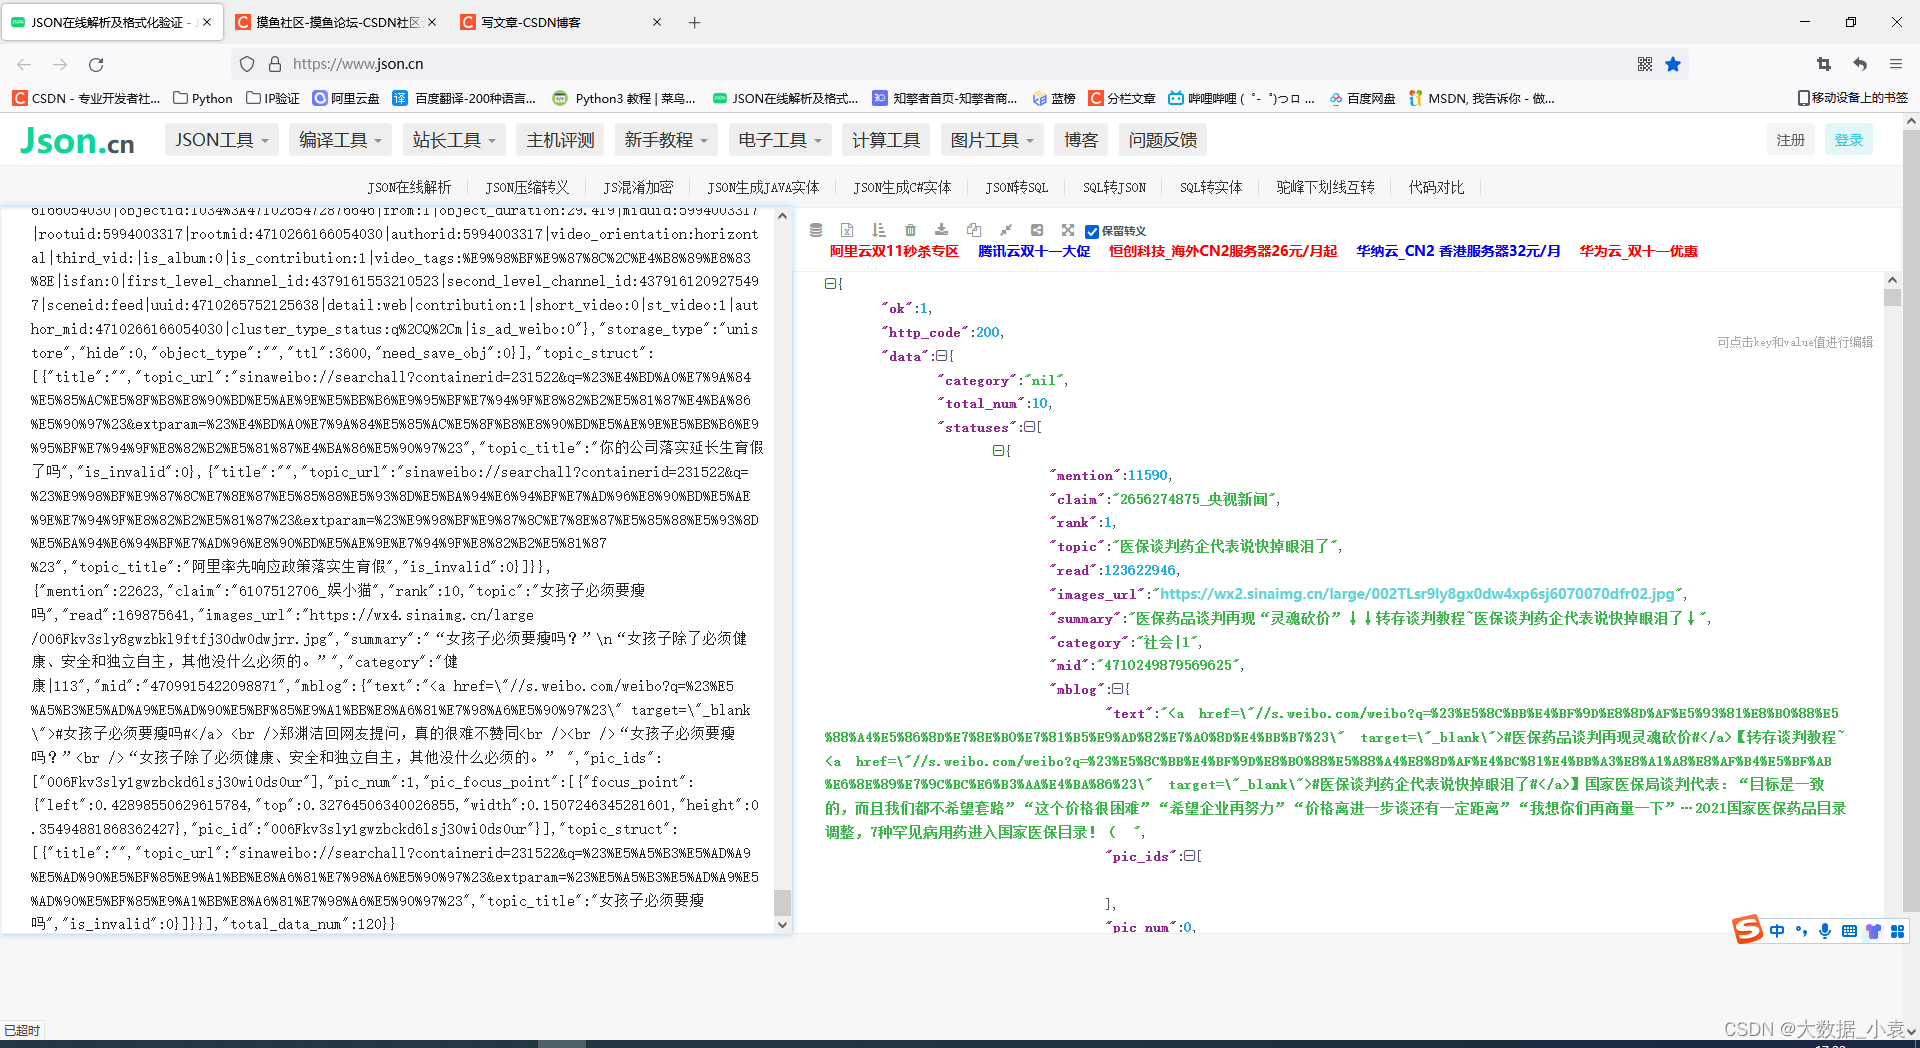1920x1048 pixels.
Task: Click the input textarea scrollbar down arrow
Action: point(782,925)
